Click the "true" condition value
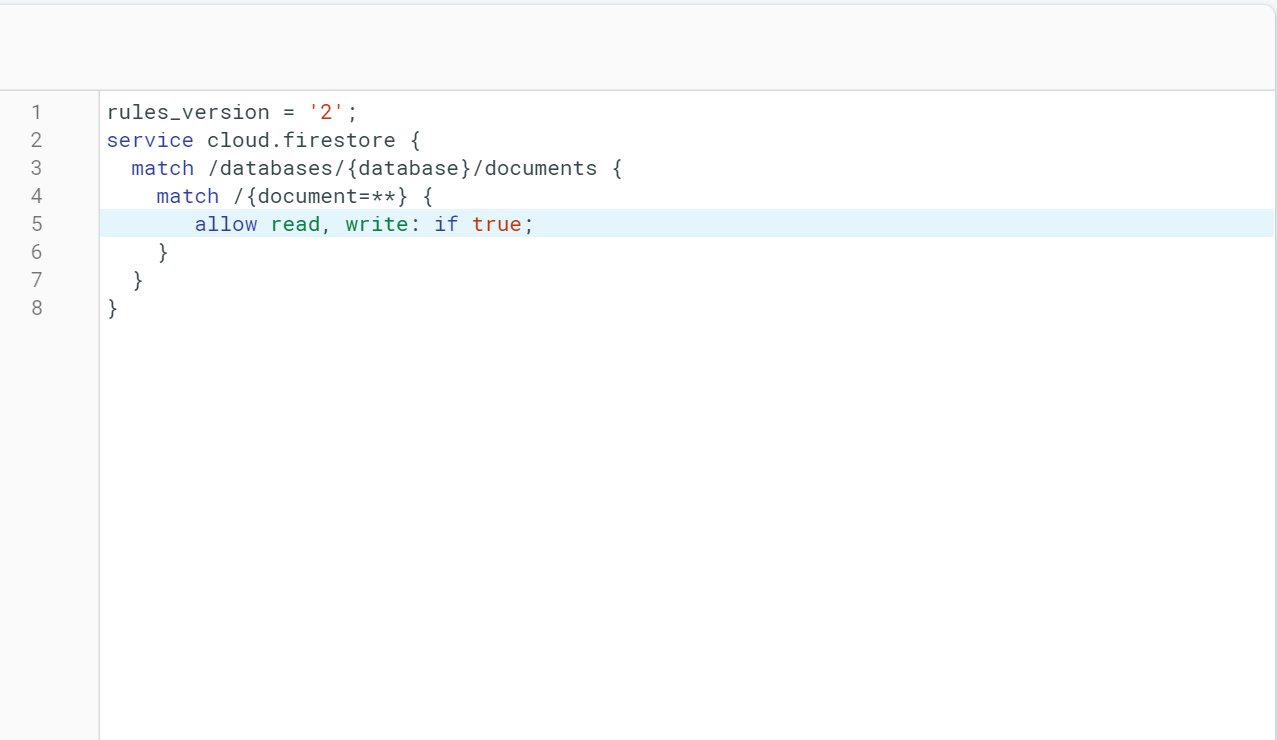This screenshot has height=740, width=1277. (x=497, y=224)
